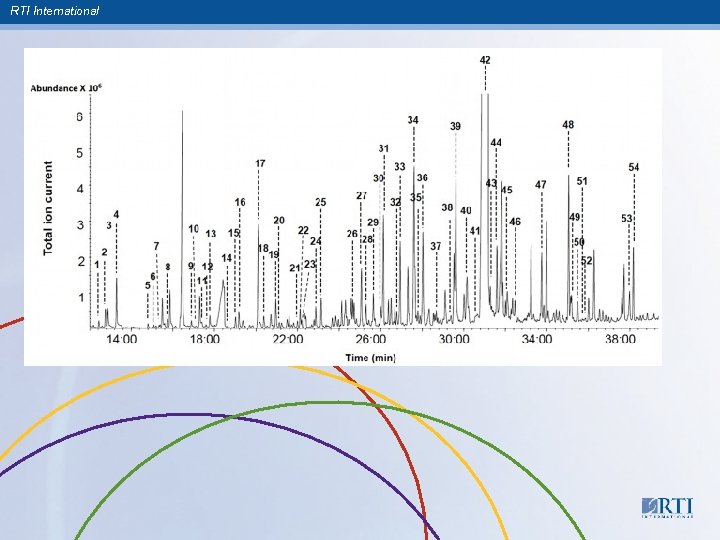Image resolution: width=720 pixels, height=540 pixels.
Task: Click peak label 20
Action: (x=279, y=220)
